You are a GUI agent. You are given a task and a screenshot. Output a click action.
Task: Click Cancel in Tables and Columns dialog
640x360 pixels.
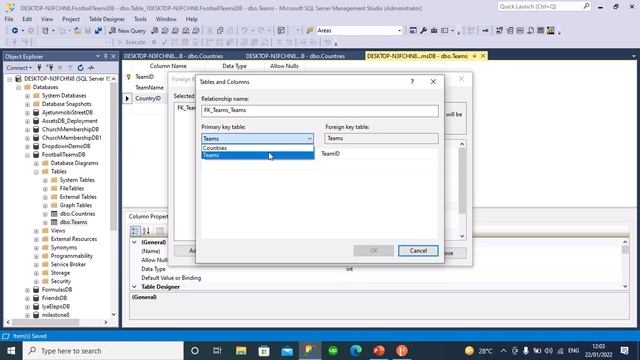(418, 251)
